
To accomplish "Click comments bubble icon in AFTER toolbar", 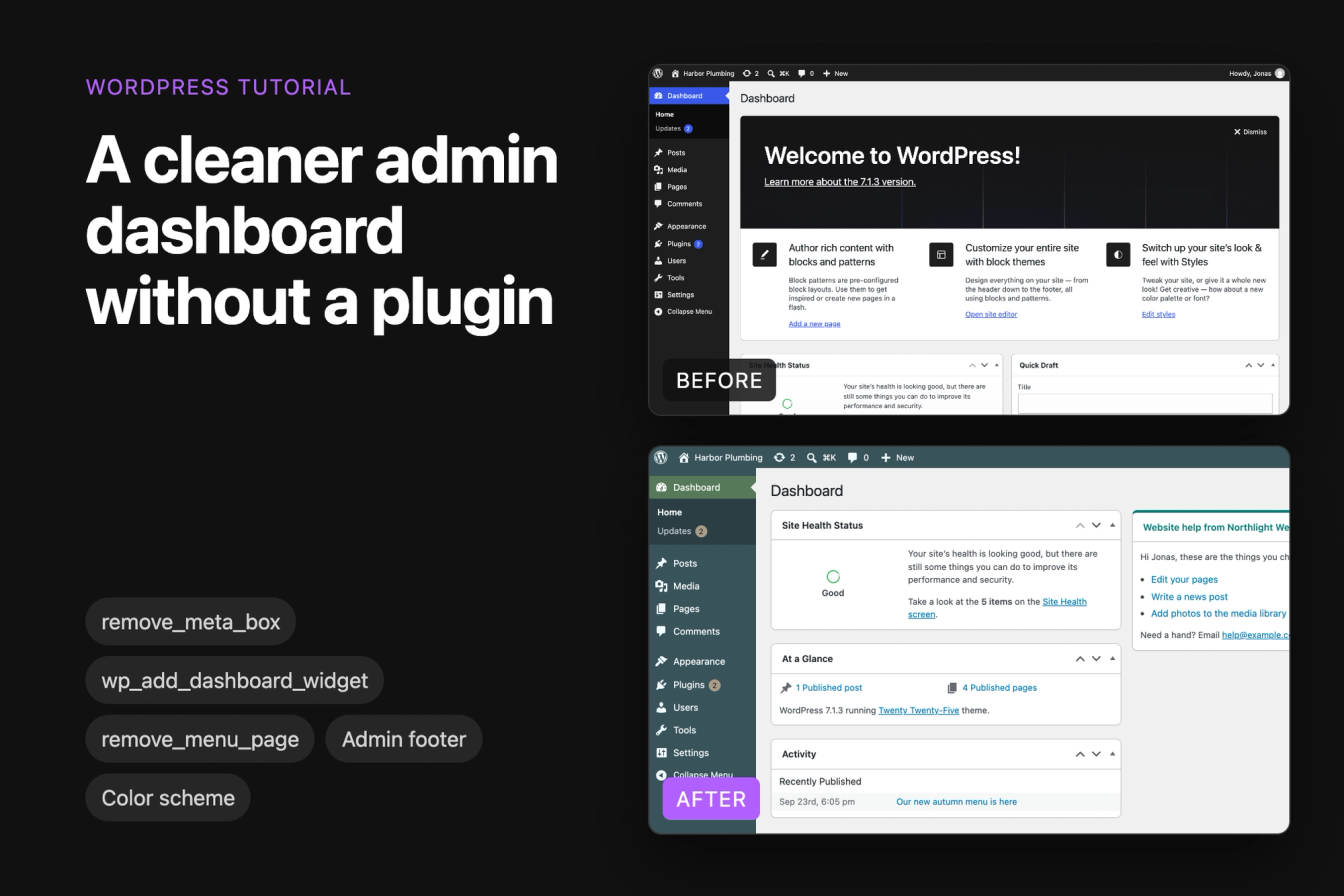I will [x=852, y=458].
